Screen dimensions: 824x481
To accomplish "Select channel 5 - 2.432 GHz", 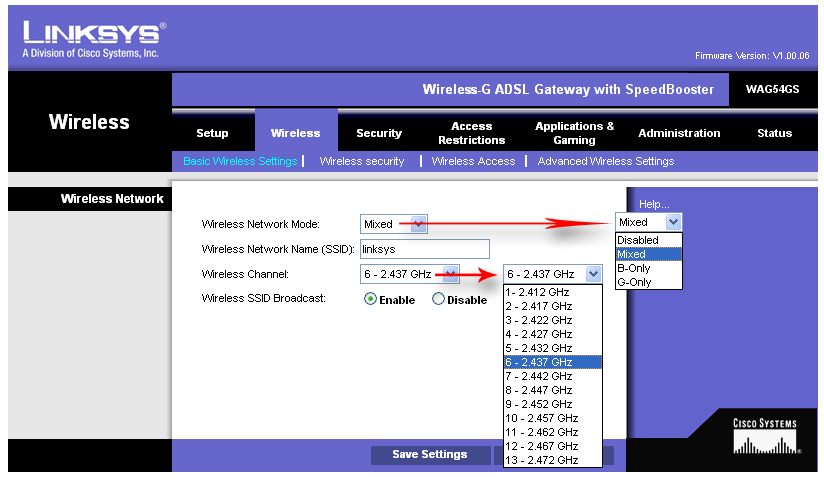I will coord(552,348).
